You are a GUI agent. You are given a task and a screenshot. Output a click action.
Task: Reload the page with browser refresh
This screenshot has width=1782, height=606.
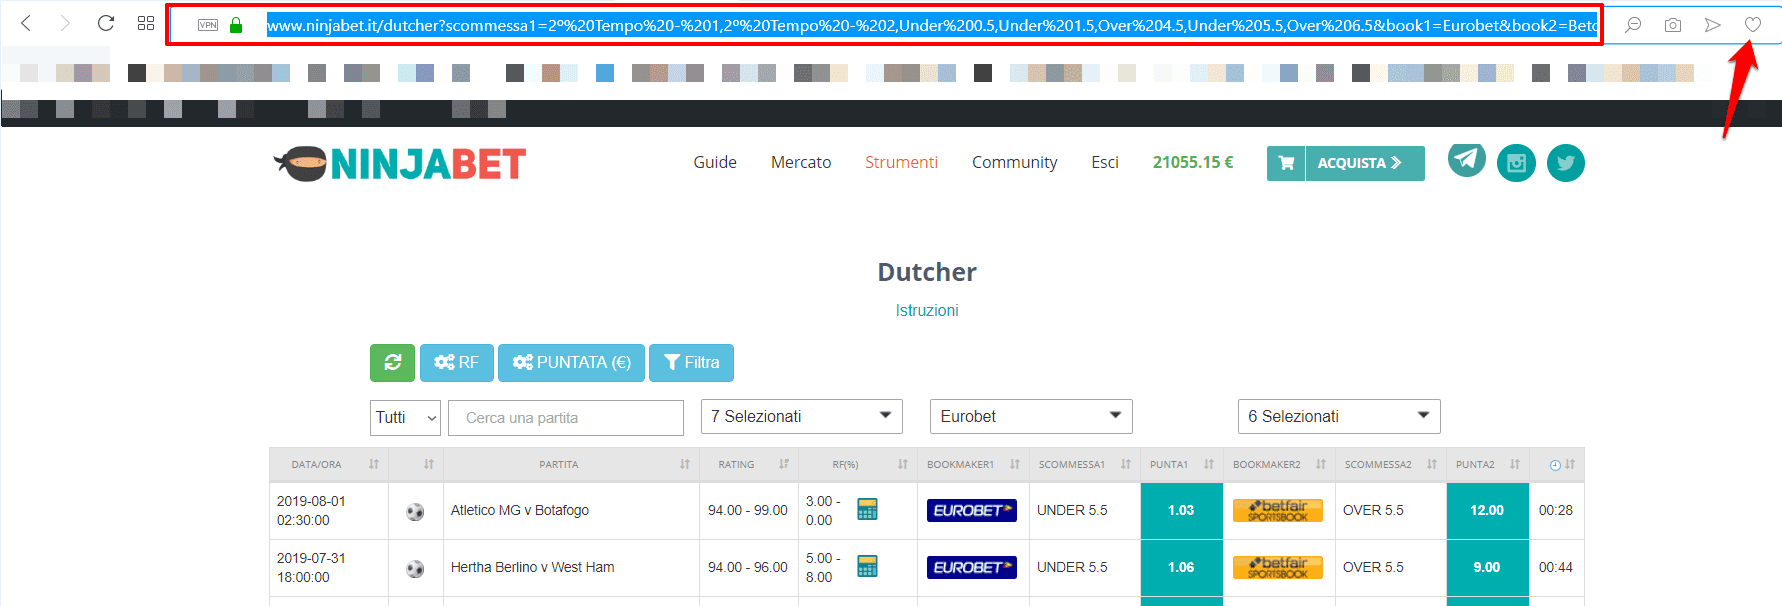(105, 23)
